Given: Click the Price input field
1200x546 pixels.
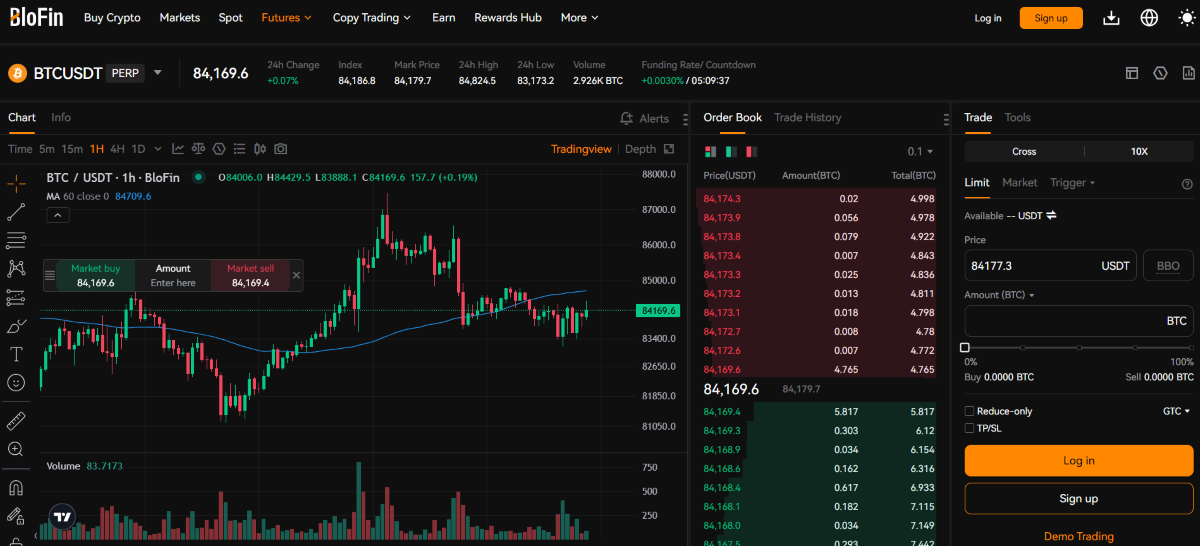Looking at the screenshot, I should tap(1050, 266).
